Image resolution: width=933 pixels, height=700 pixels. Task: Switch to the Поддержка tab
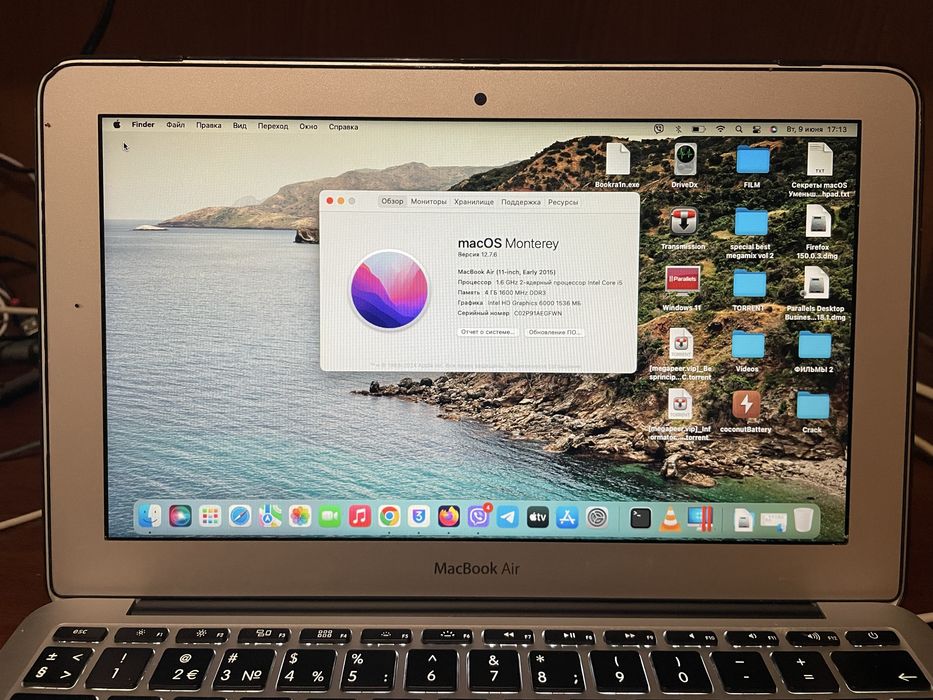tap(521, 202)
